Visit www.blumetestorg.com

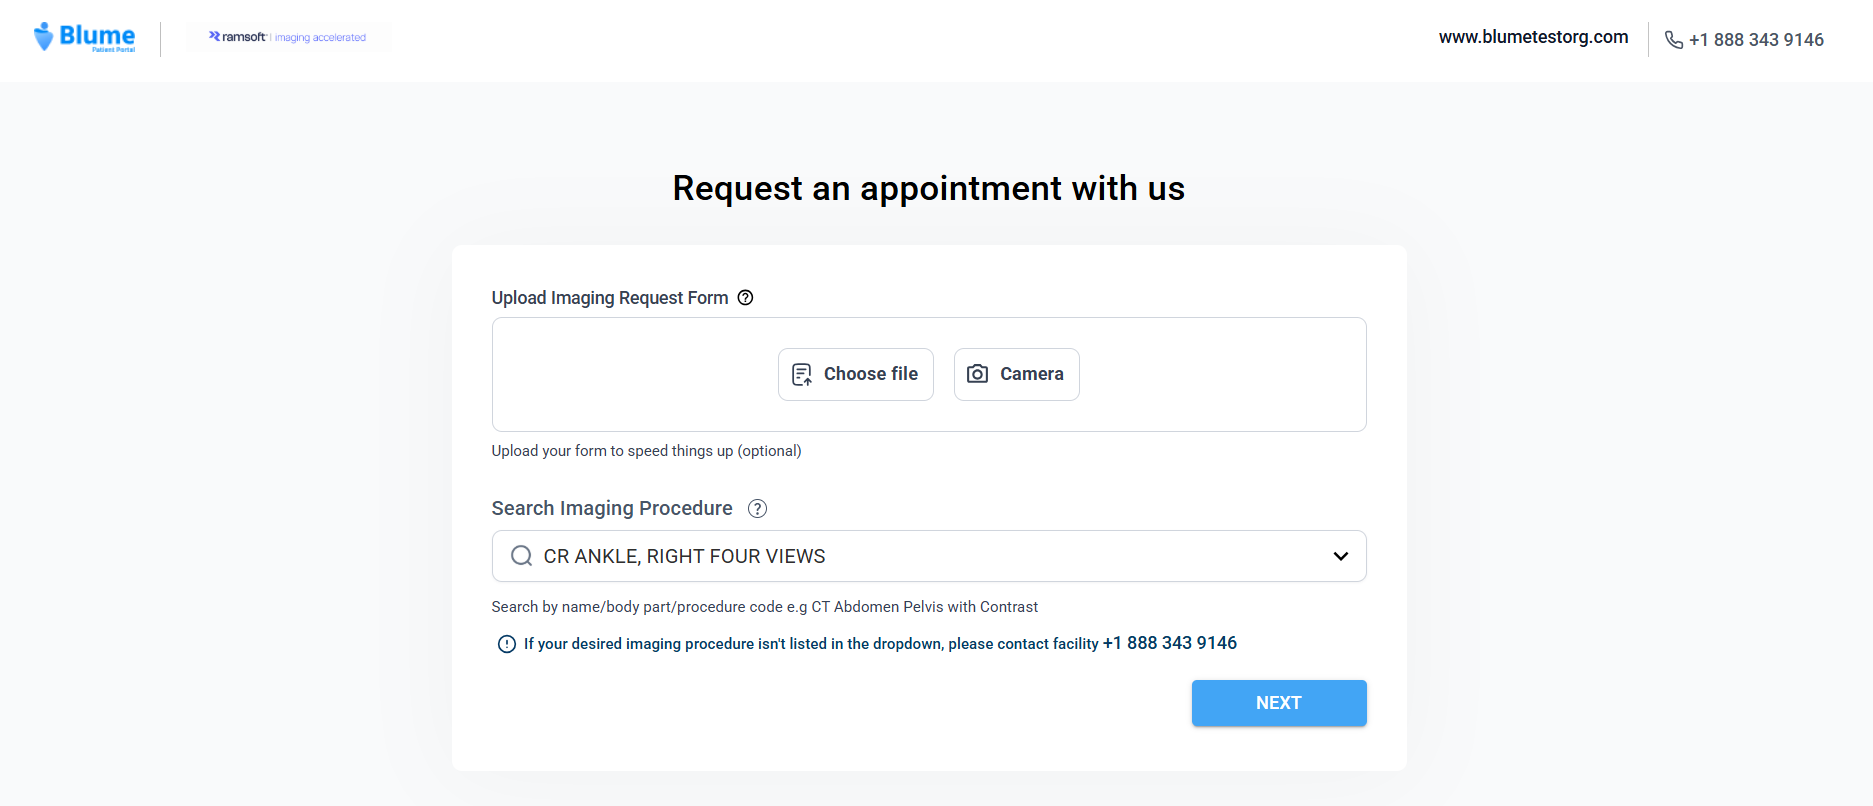[x=1533, y=37]
